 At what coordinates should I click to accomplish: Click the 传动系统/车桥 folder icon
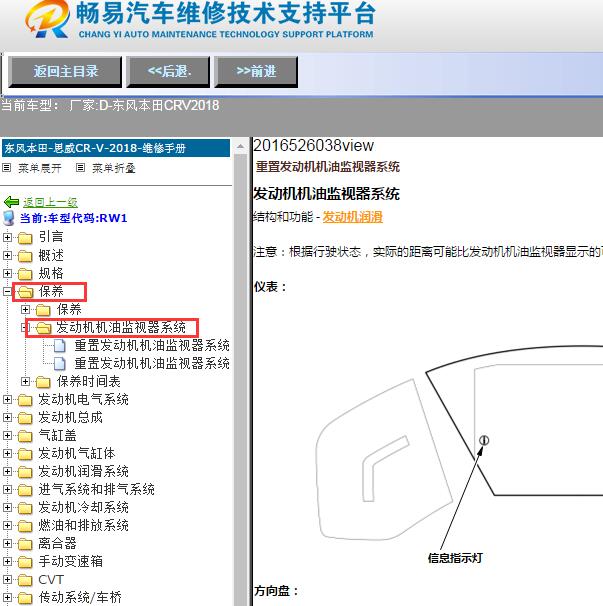point(26,598)
